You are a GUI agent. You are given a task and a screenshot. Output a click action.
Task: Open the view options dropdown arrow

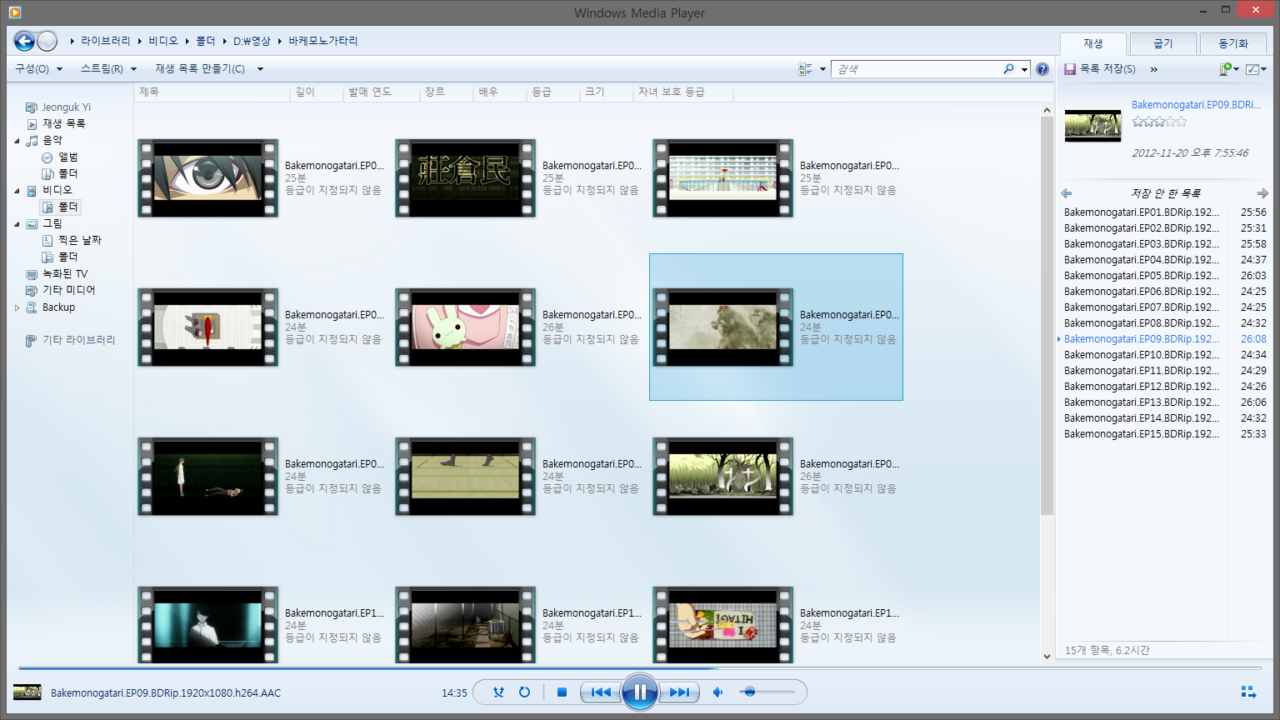823,69
